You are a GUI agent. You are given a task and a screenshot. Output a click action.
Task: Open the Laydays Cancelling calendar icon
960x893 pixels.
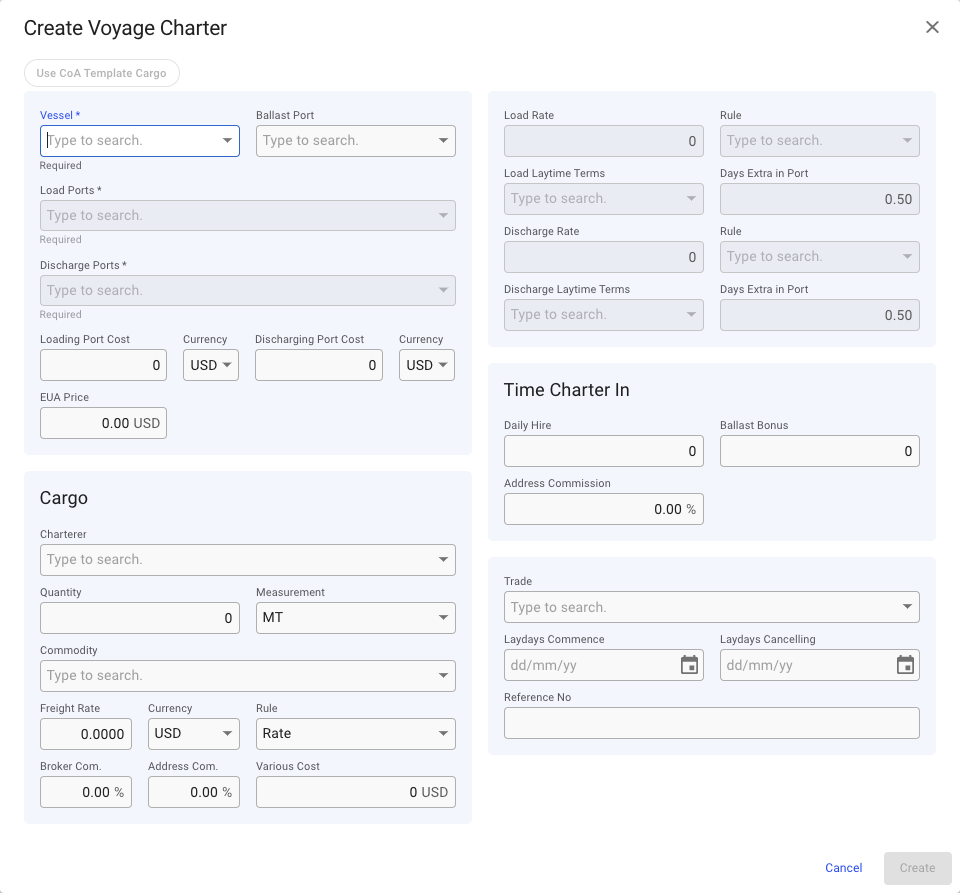(905, 665)
